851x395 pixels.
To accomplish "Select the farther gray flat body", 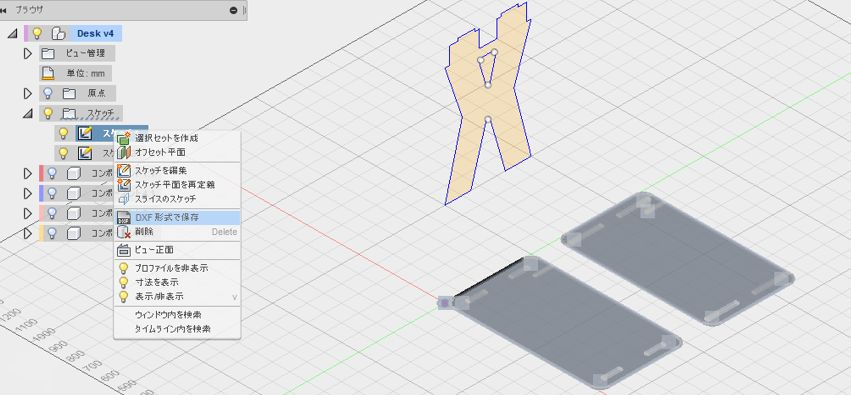I will pos(678,258).
